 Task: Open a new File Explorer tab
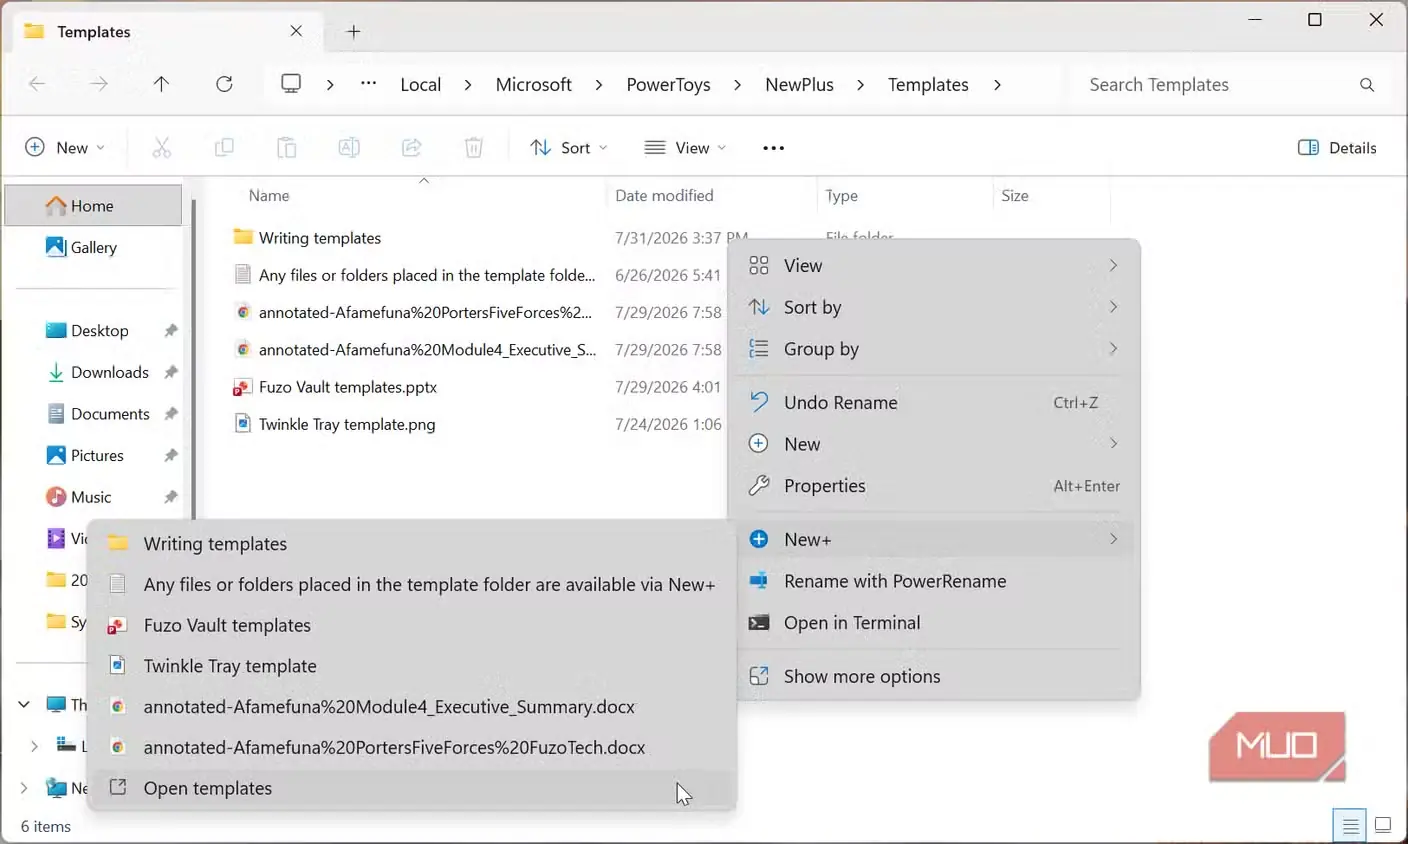point(353,32)
